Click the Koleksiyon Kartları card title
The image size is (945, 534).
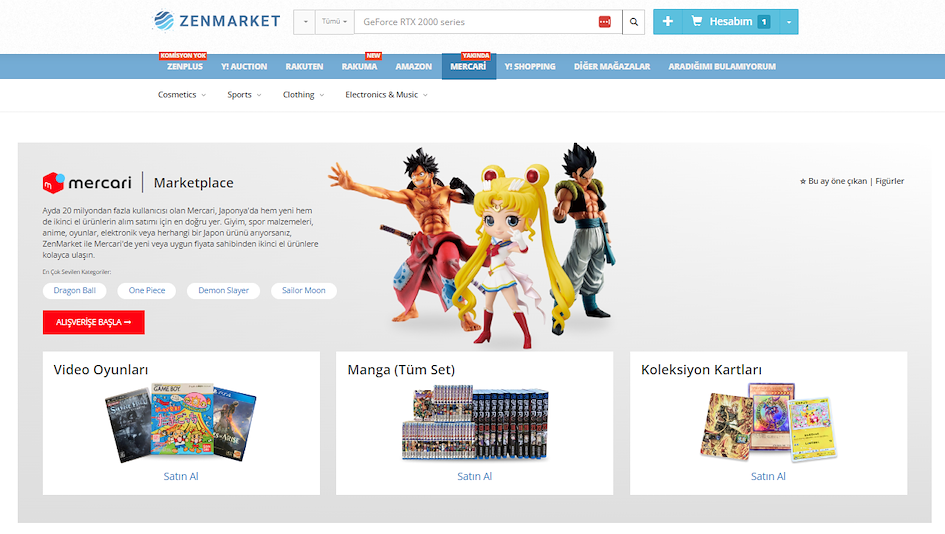click(702, 369)
